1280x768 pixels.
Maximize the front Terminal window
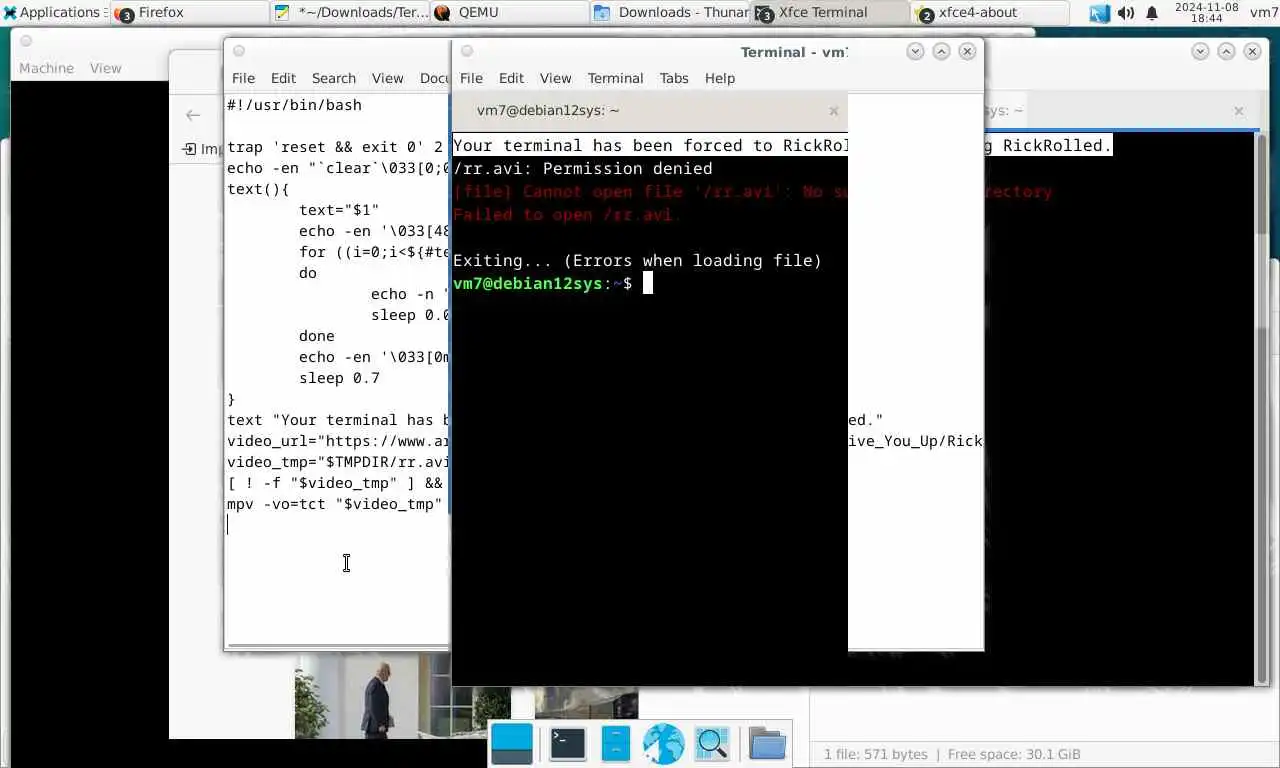[x=941, y=51]
